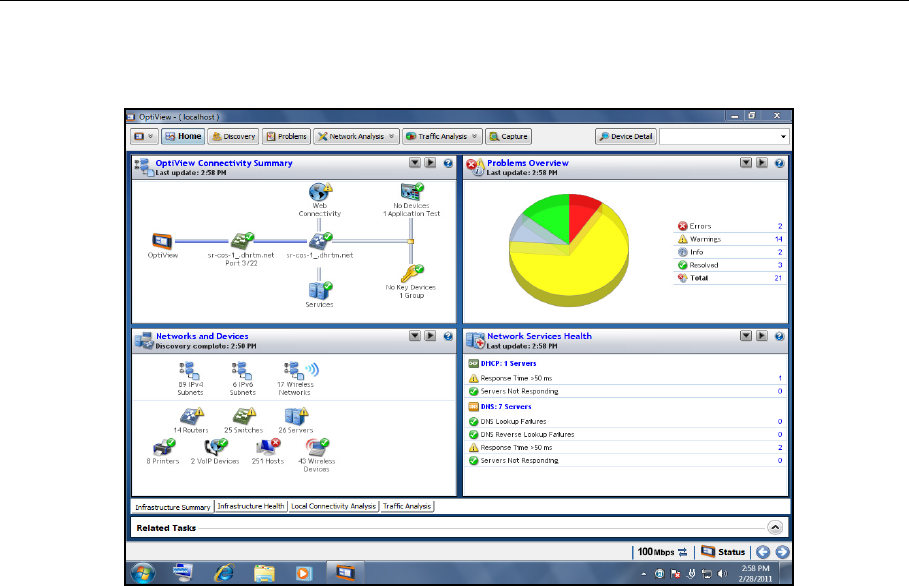Open the 6 IPv6 Subnets icon
The image size is (909, 586).
coord(242,371)
